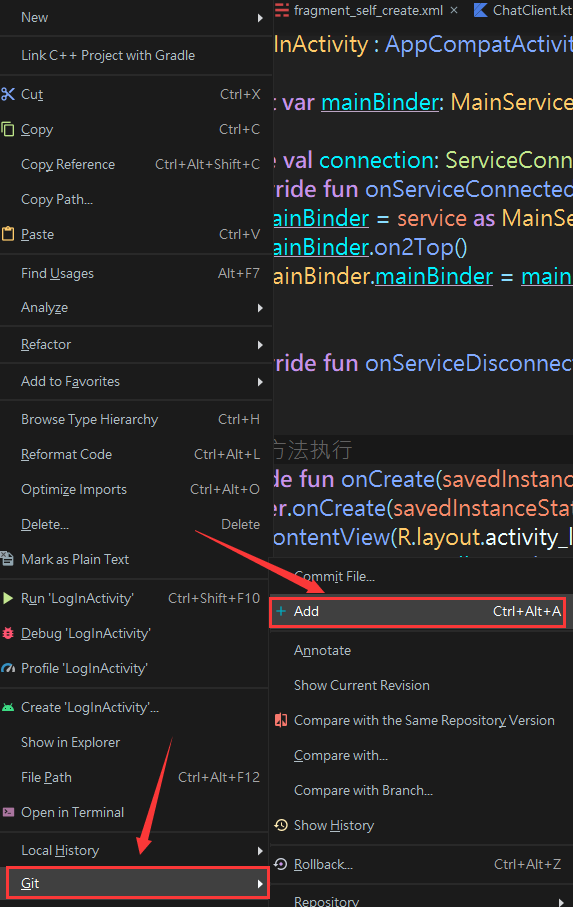Click the Rollback undo icon
573x907 pixels.
281,864
